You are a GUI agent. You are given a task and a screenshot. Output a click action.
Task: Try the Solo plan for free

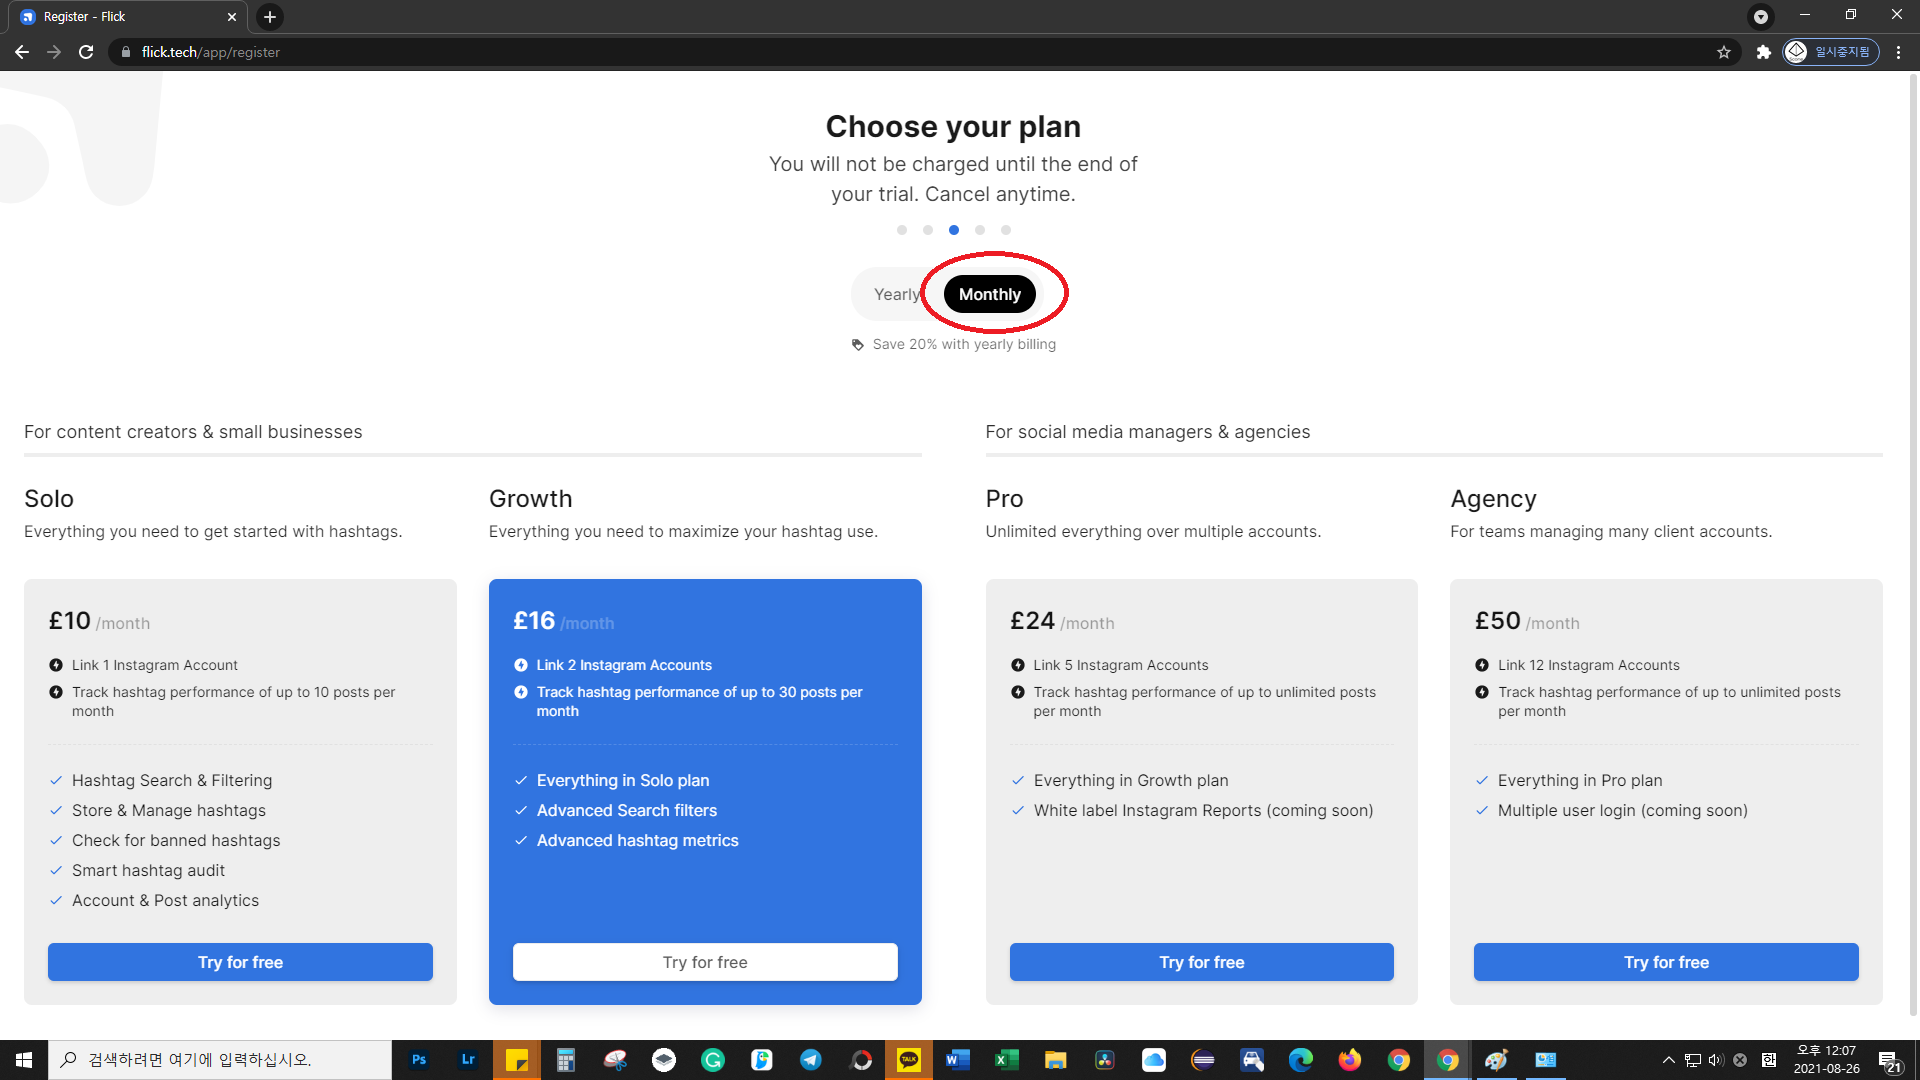point(240,962)
